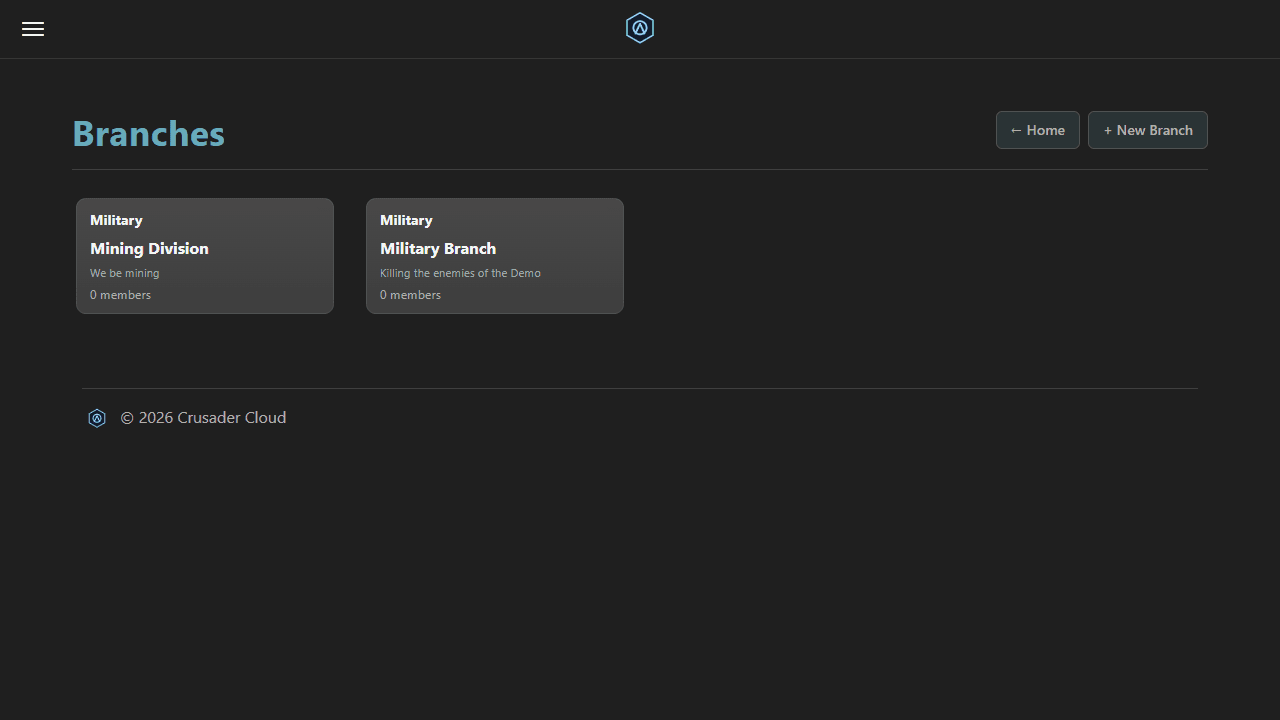This screenshot has height=720, width=1280.
Task: Select the "Military Branch" title text
Action: tap(438, 249)
